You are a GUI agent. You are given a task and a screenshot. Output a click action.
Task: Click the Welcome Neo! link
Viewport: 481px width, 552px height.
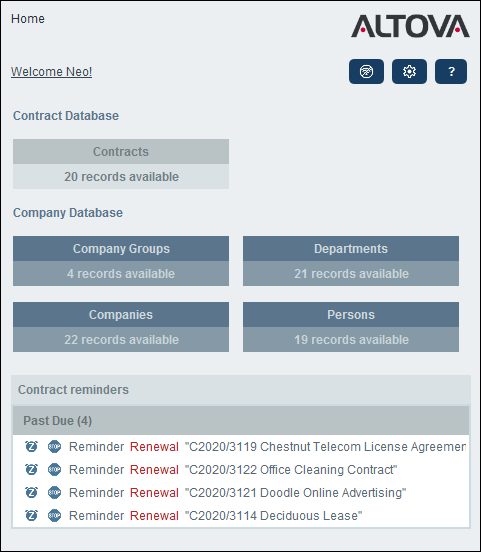point(51,71)
